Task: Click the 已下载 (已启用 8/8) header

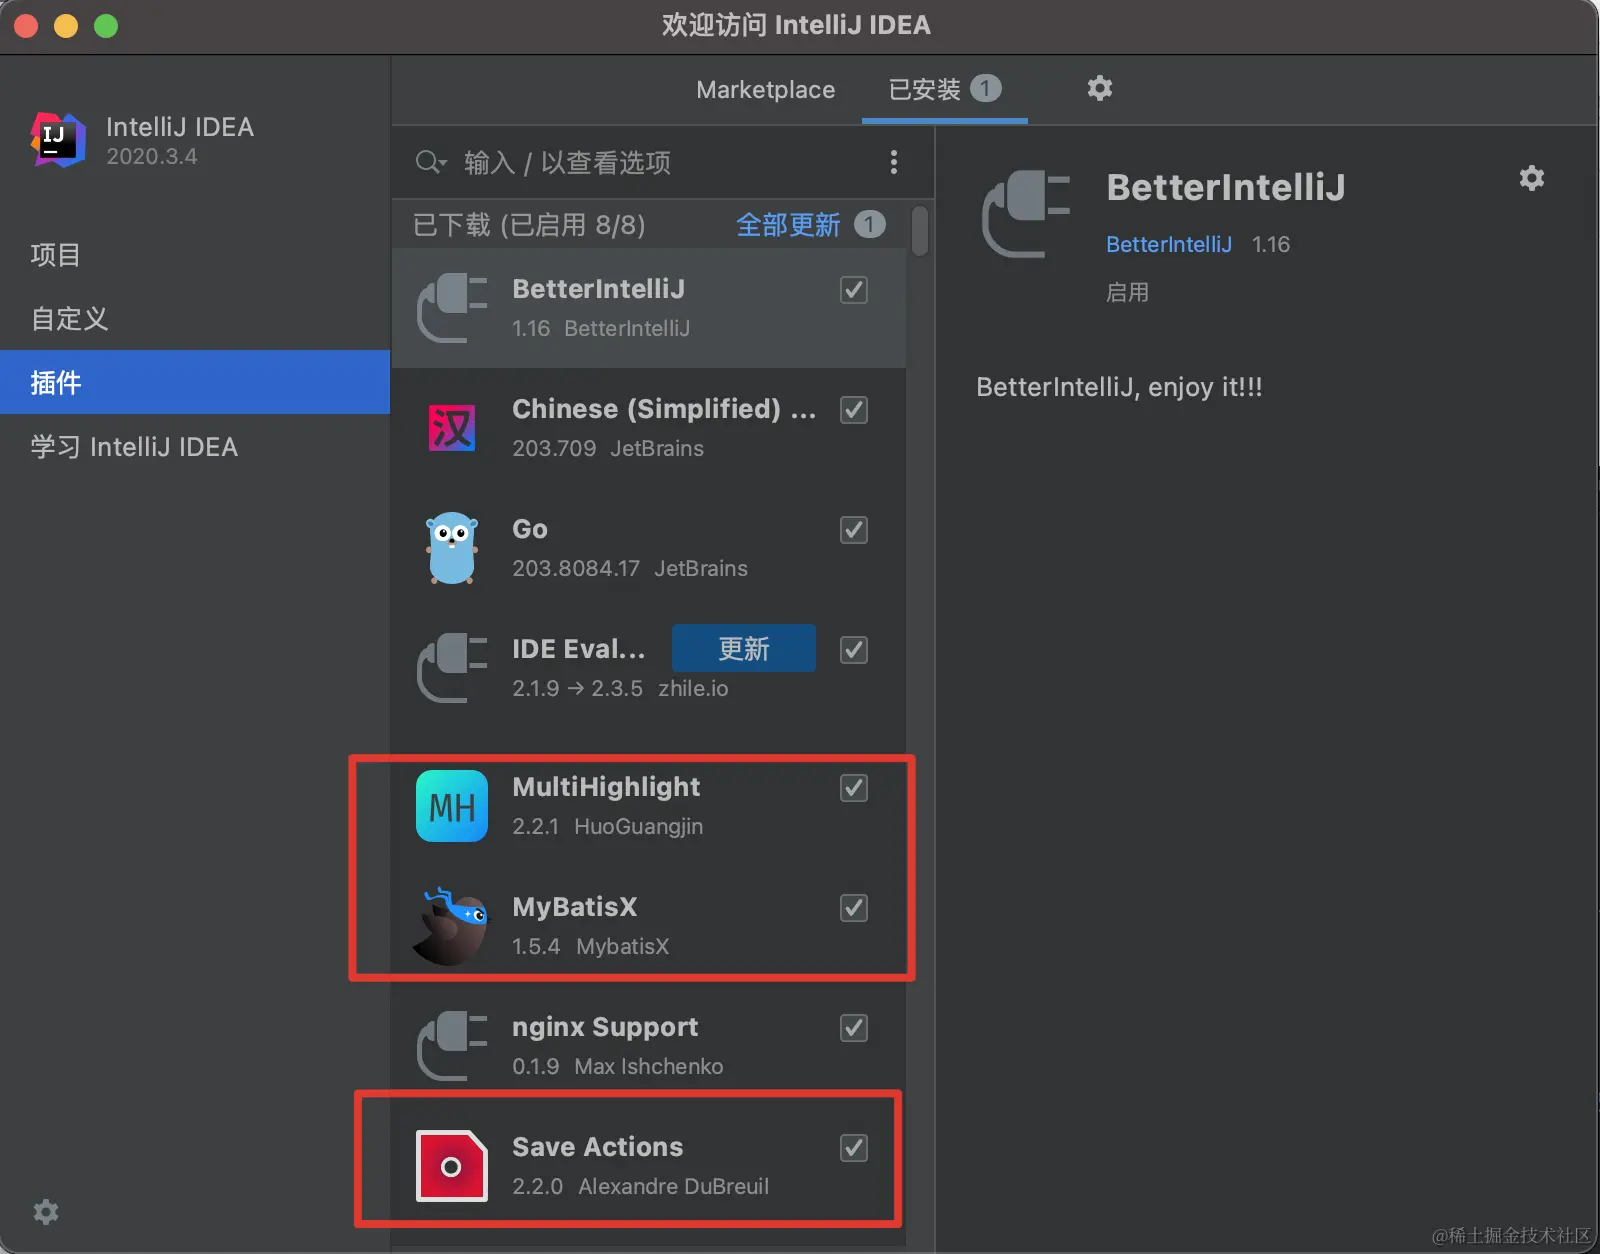Action: [529, 225]
